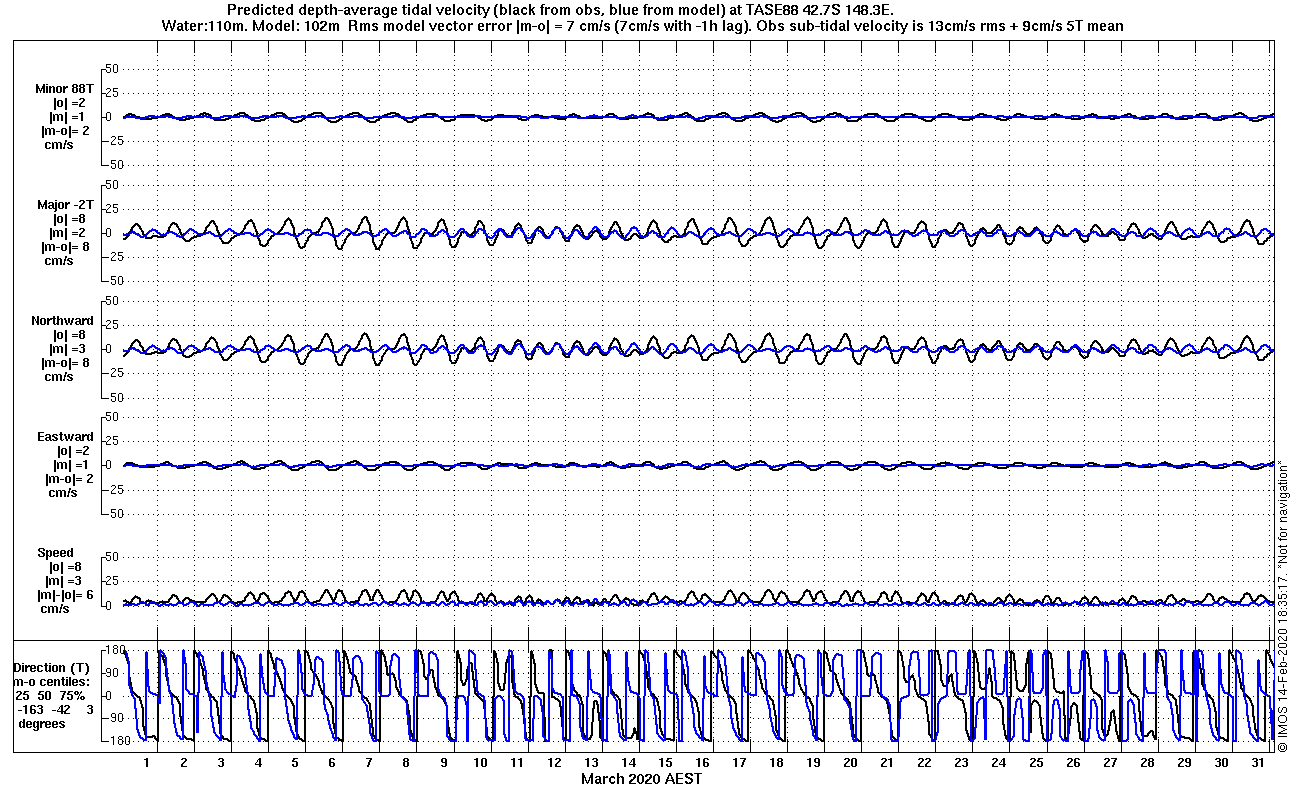Click day label '9' on the date axis
This screenshot has height=800, width=1300.
click(443, 762)
